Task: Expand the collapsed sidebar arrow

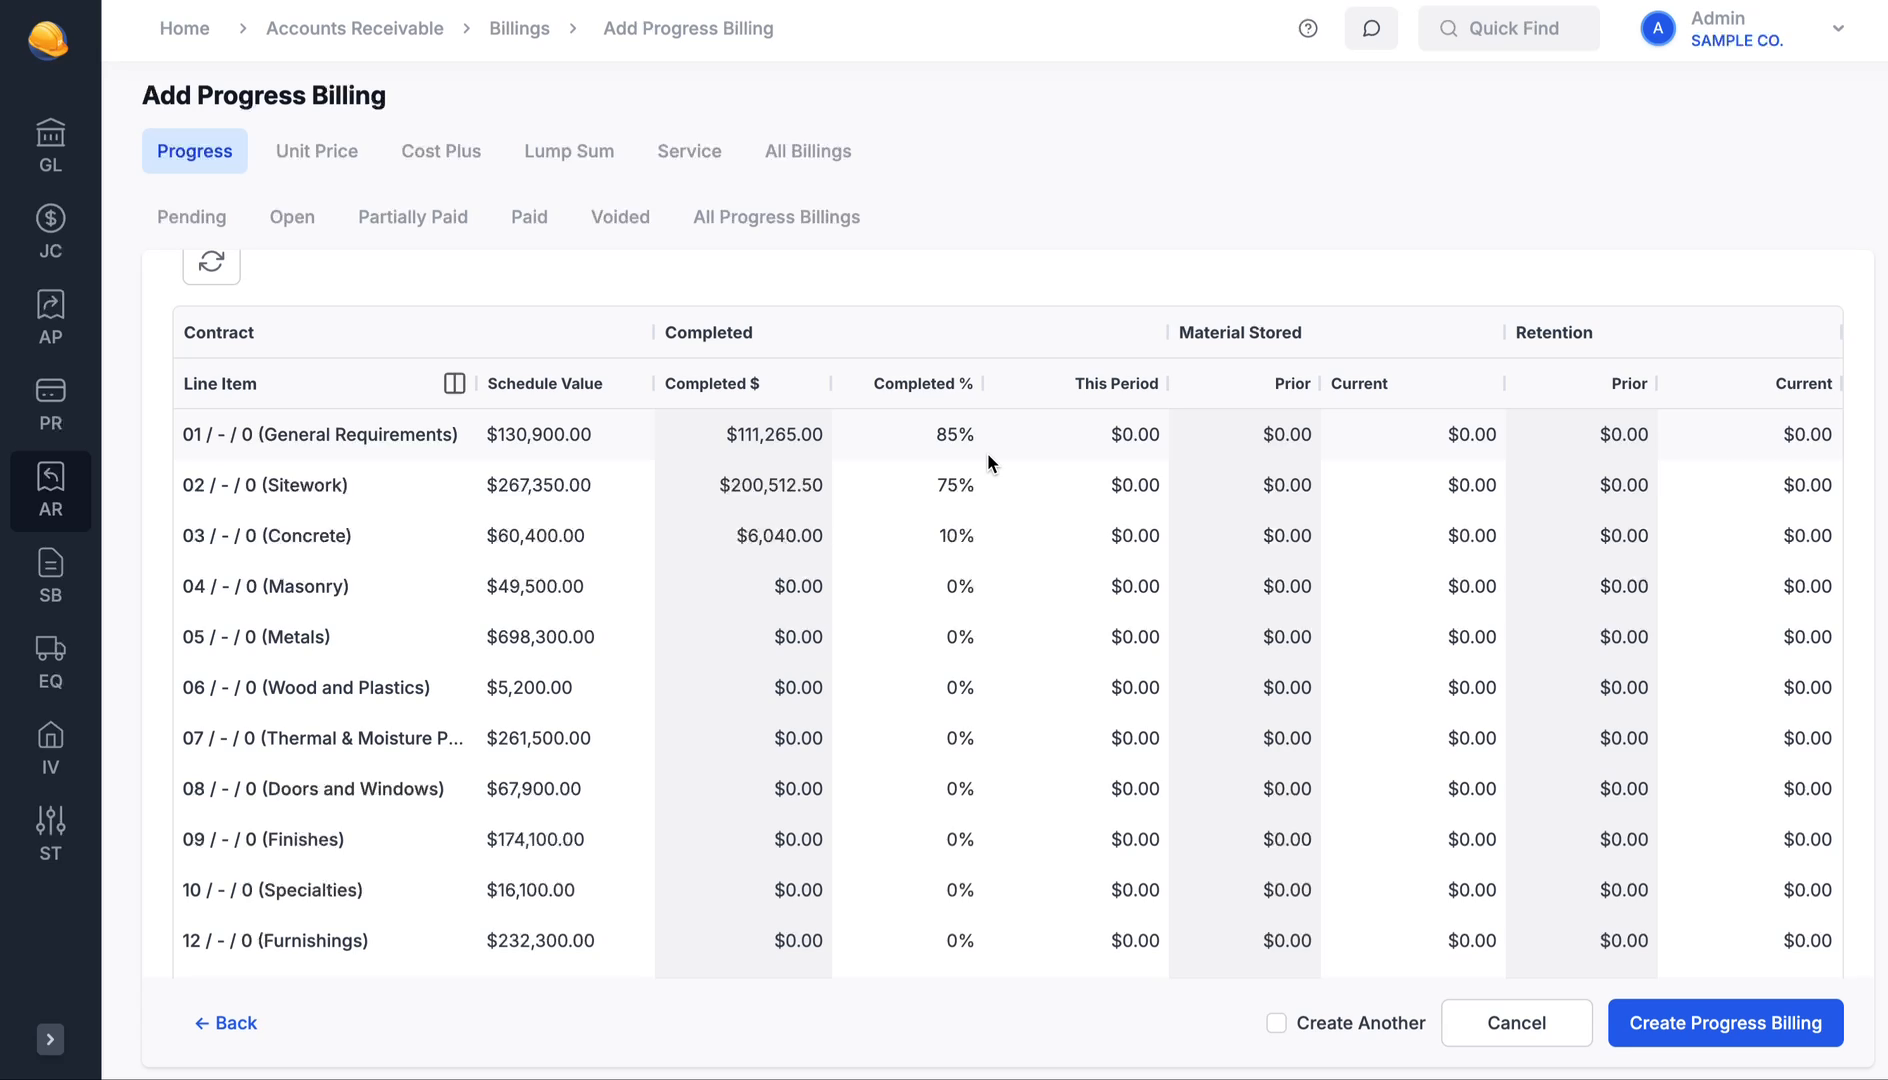Action: [x=50, y=1039]
